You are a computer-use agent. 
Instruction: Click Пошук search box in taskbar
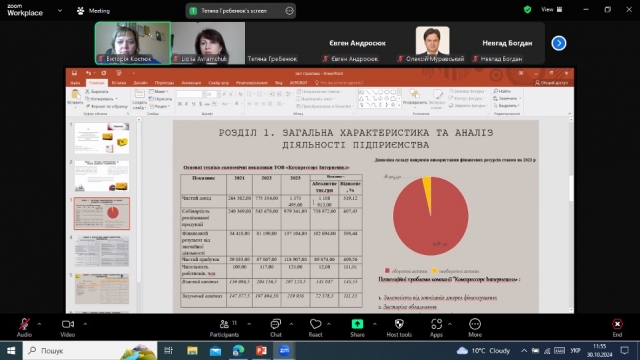pyautogui.click(x=90, y=350)
